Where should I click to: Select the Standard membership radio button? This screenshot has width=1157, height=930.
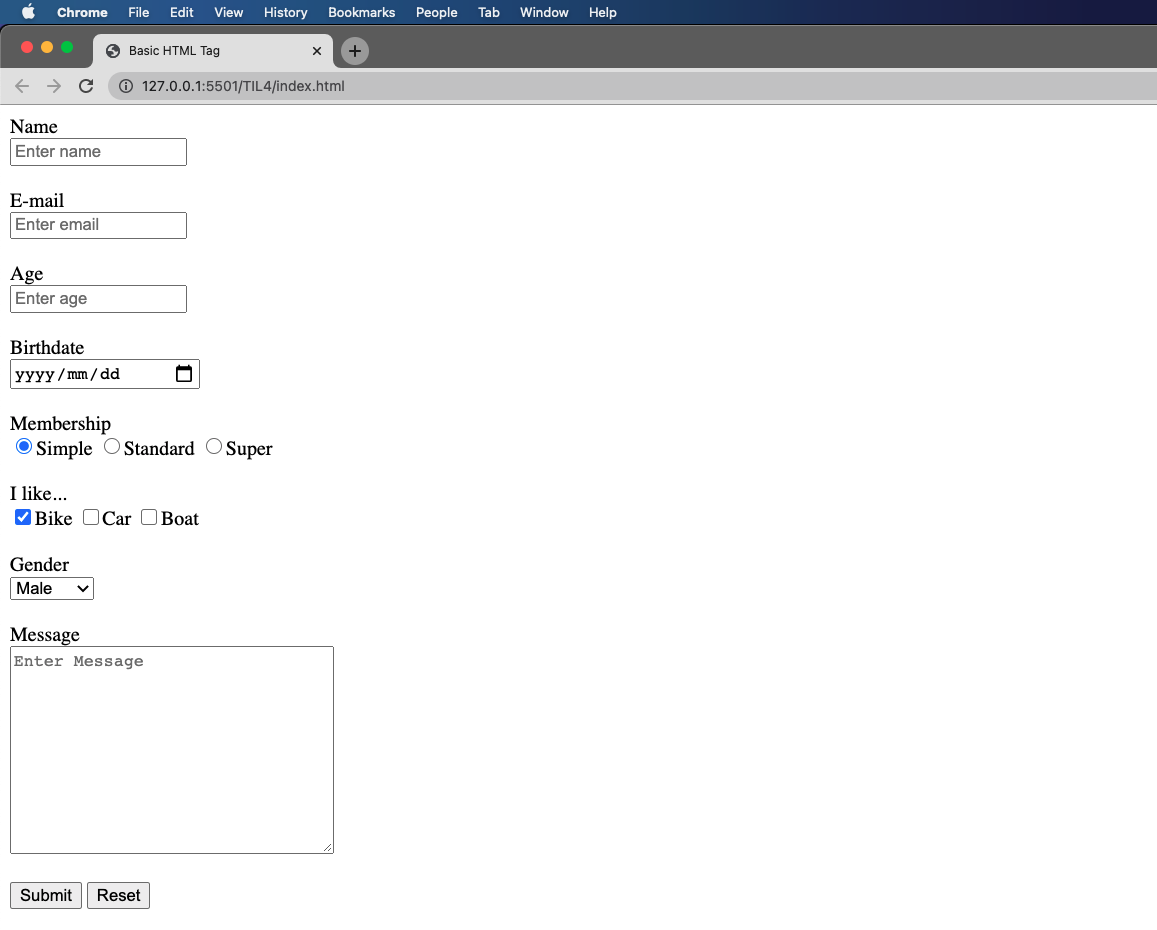tap(111, 447)
